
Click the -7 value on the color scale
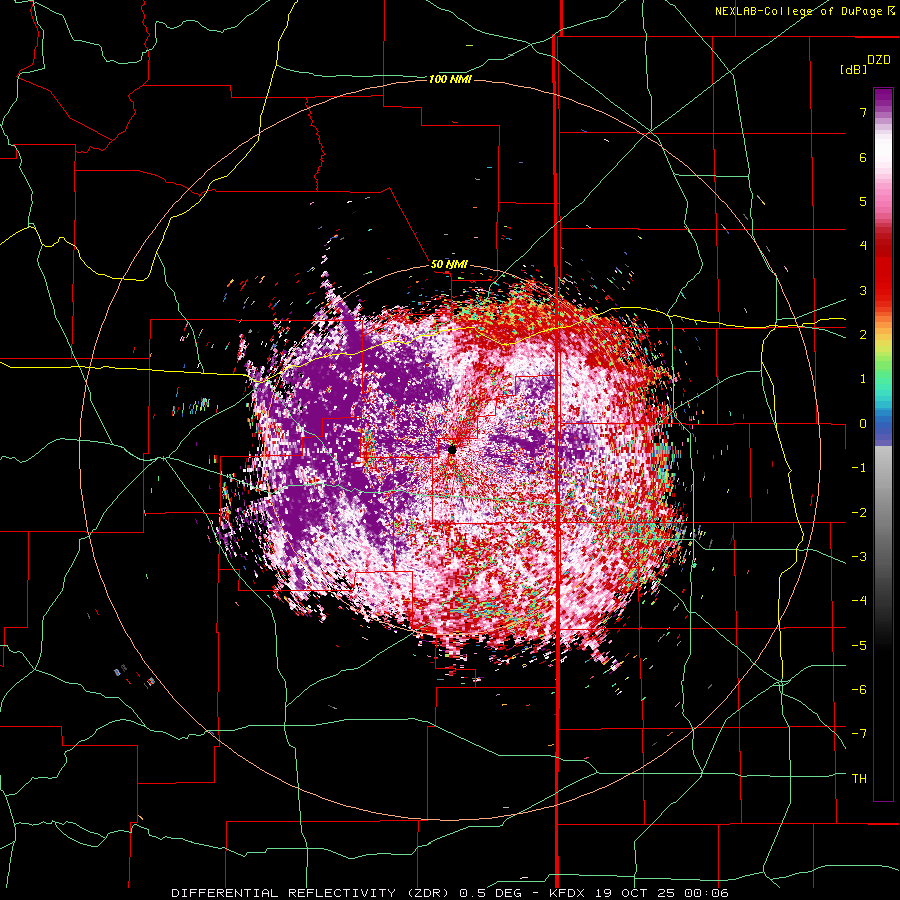coord(859,734)
